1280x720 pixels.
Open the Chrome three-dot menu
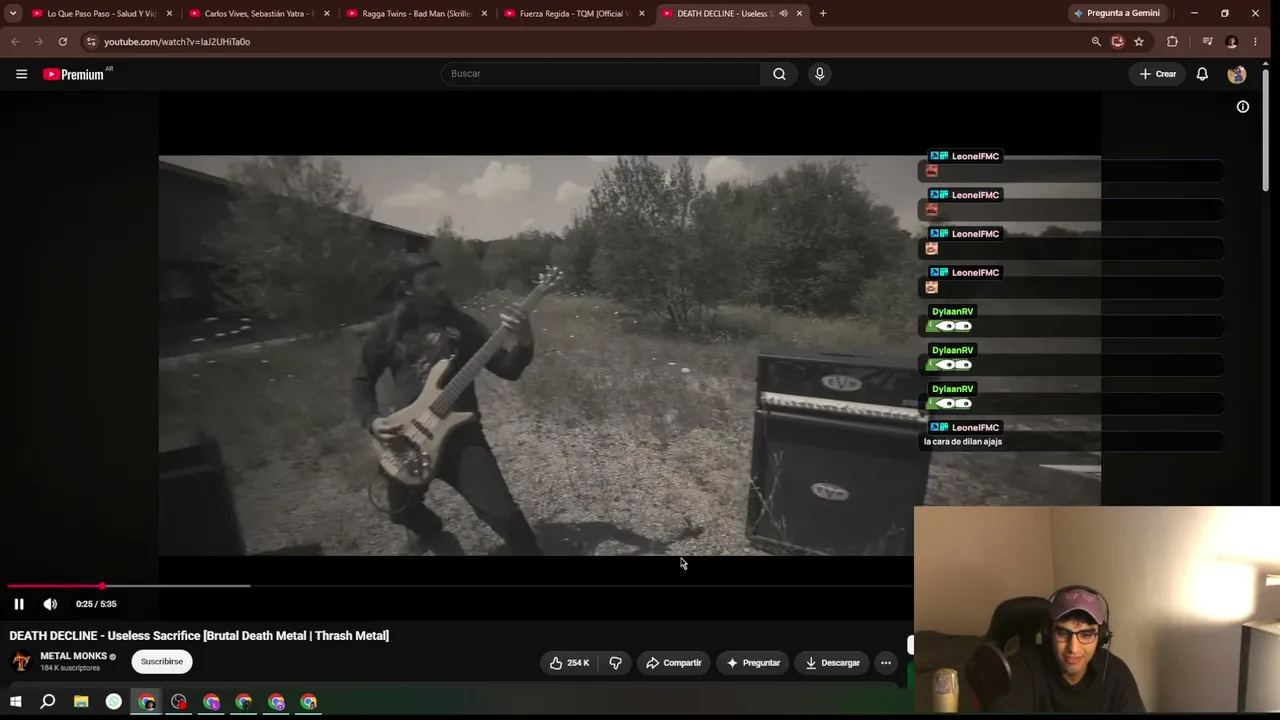point(1255,42)
